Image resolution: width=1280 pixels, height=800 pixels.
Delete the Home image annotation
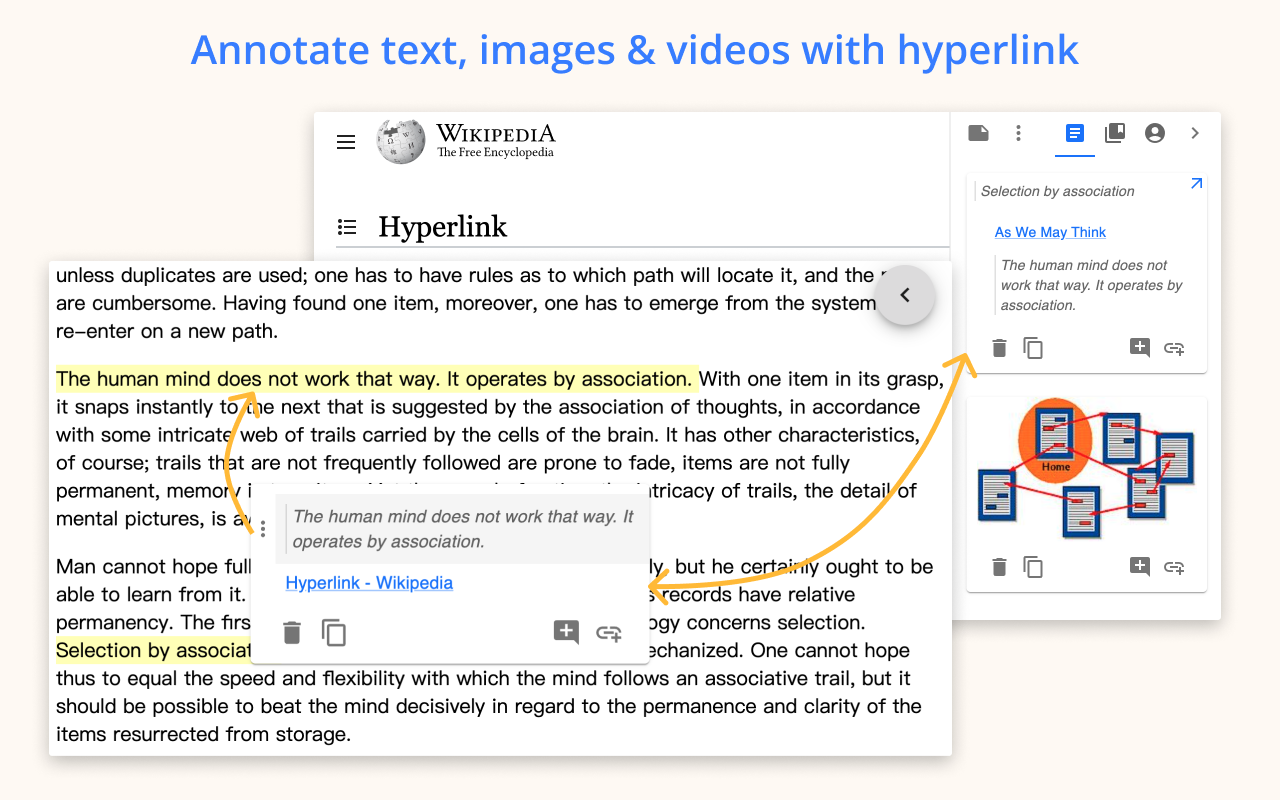[998, 566]
